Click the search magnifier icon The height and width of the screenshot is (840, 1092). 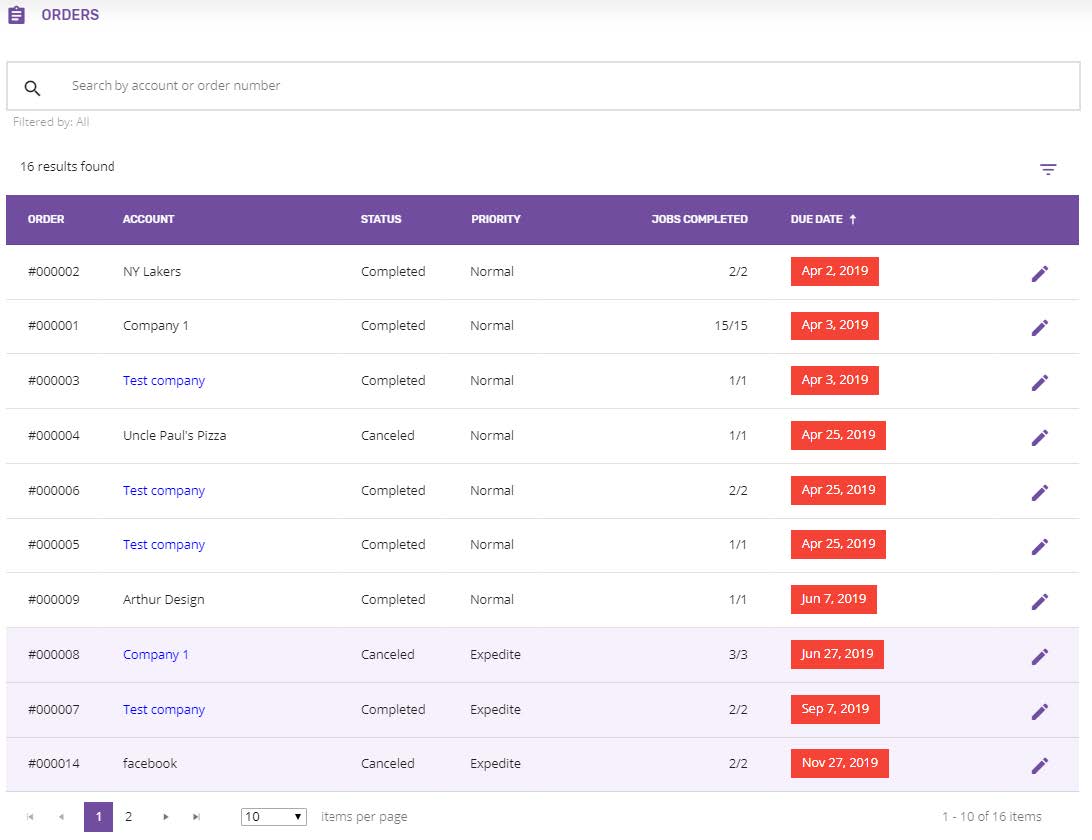click(33, 88)
